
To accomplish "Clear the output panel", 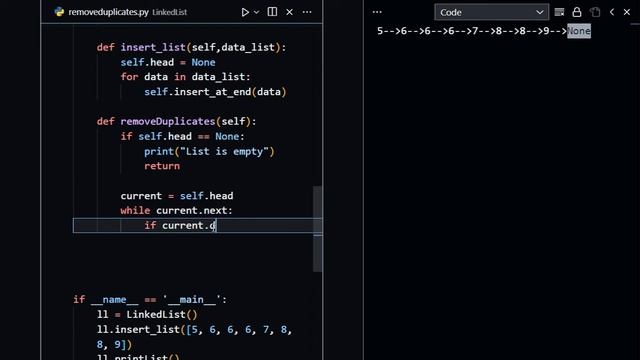I will click(559, 12).
